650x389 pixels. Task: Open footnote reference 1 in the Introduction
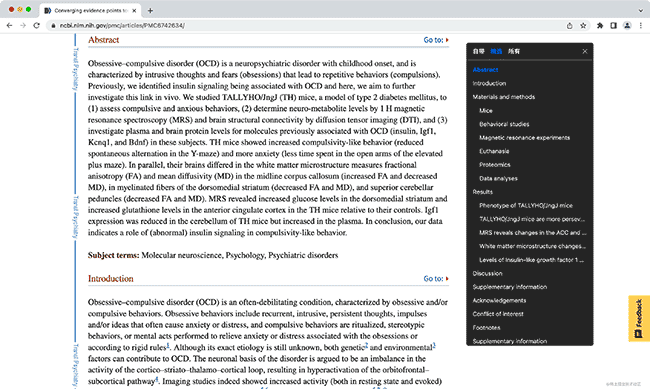coord(168,345)
